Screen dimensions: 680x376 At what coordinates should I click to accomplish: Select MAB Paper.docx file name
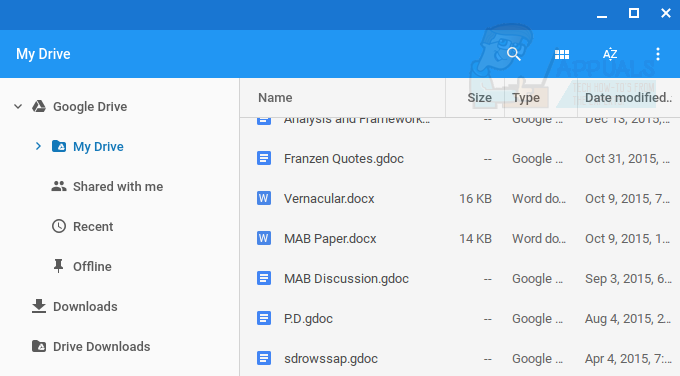point(330,239)
